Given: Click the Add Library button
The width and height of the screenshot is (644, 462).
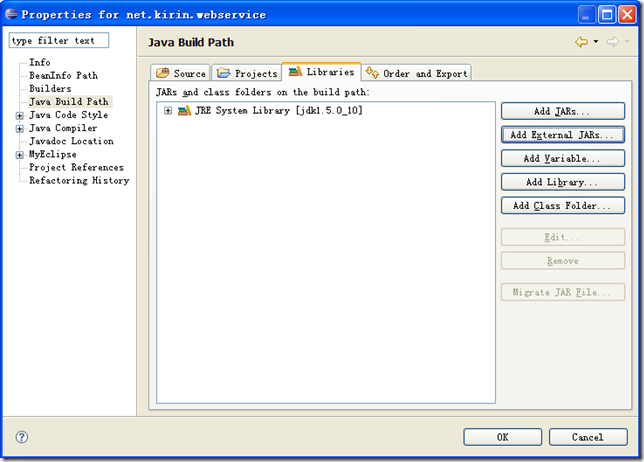Looking at the screenshot, I should [563, 182].
